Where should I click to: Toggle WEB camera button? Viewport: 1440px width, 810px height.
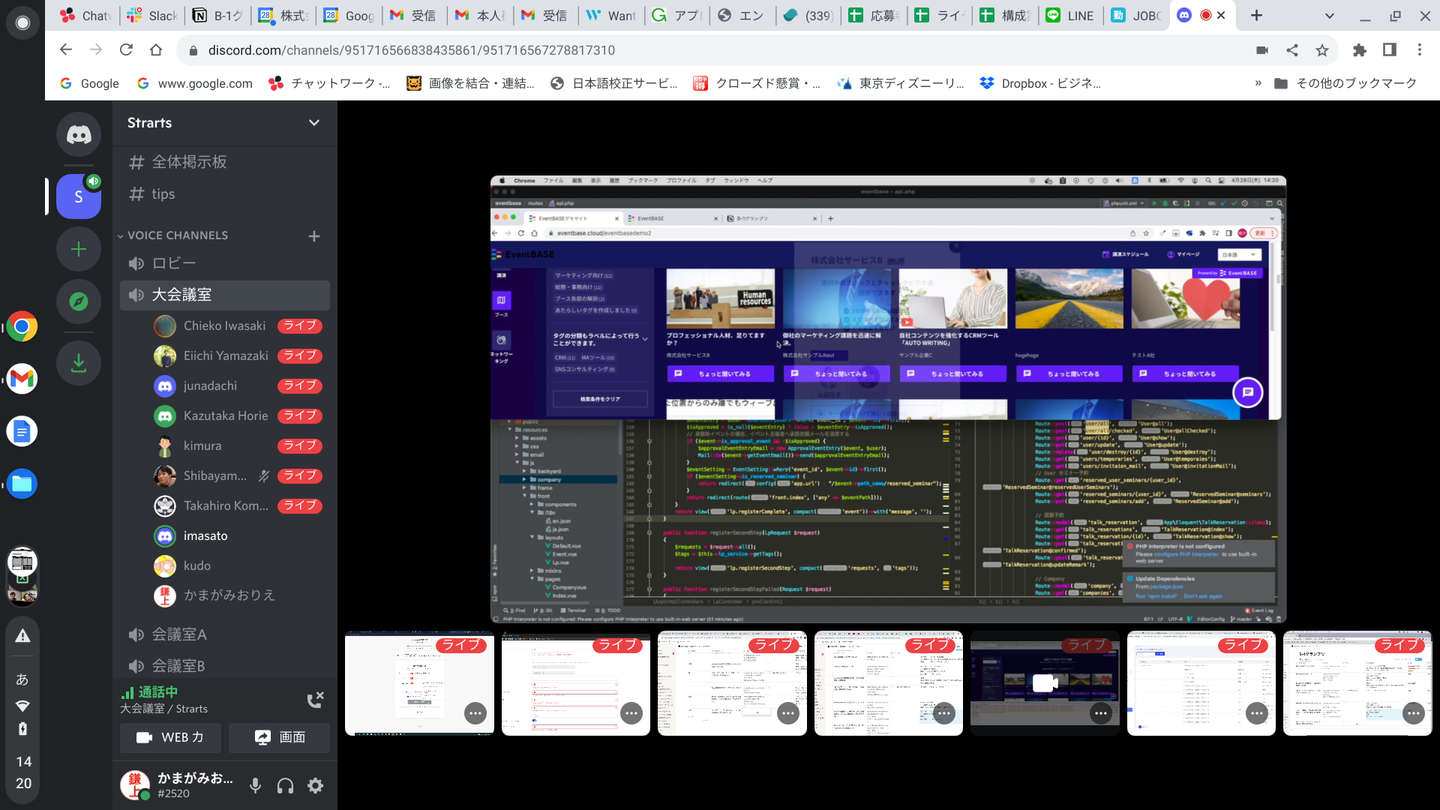coord(171,737)
